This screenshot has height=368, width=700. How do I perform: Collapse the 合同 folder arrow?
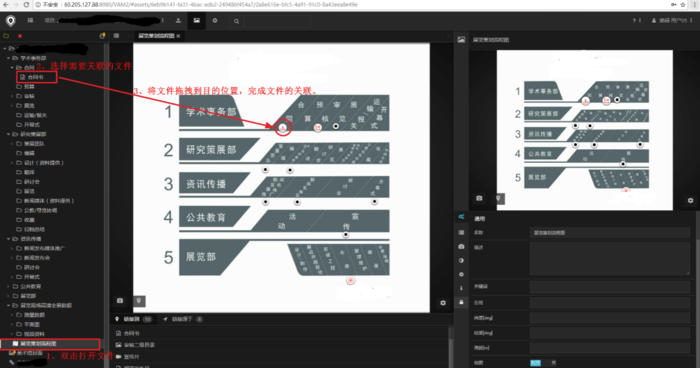[12, 67]
